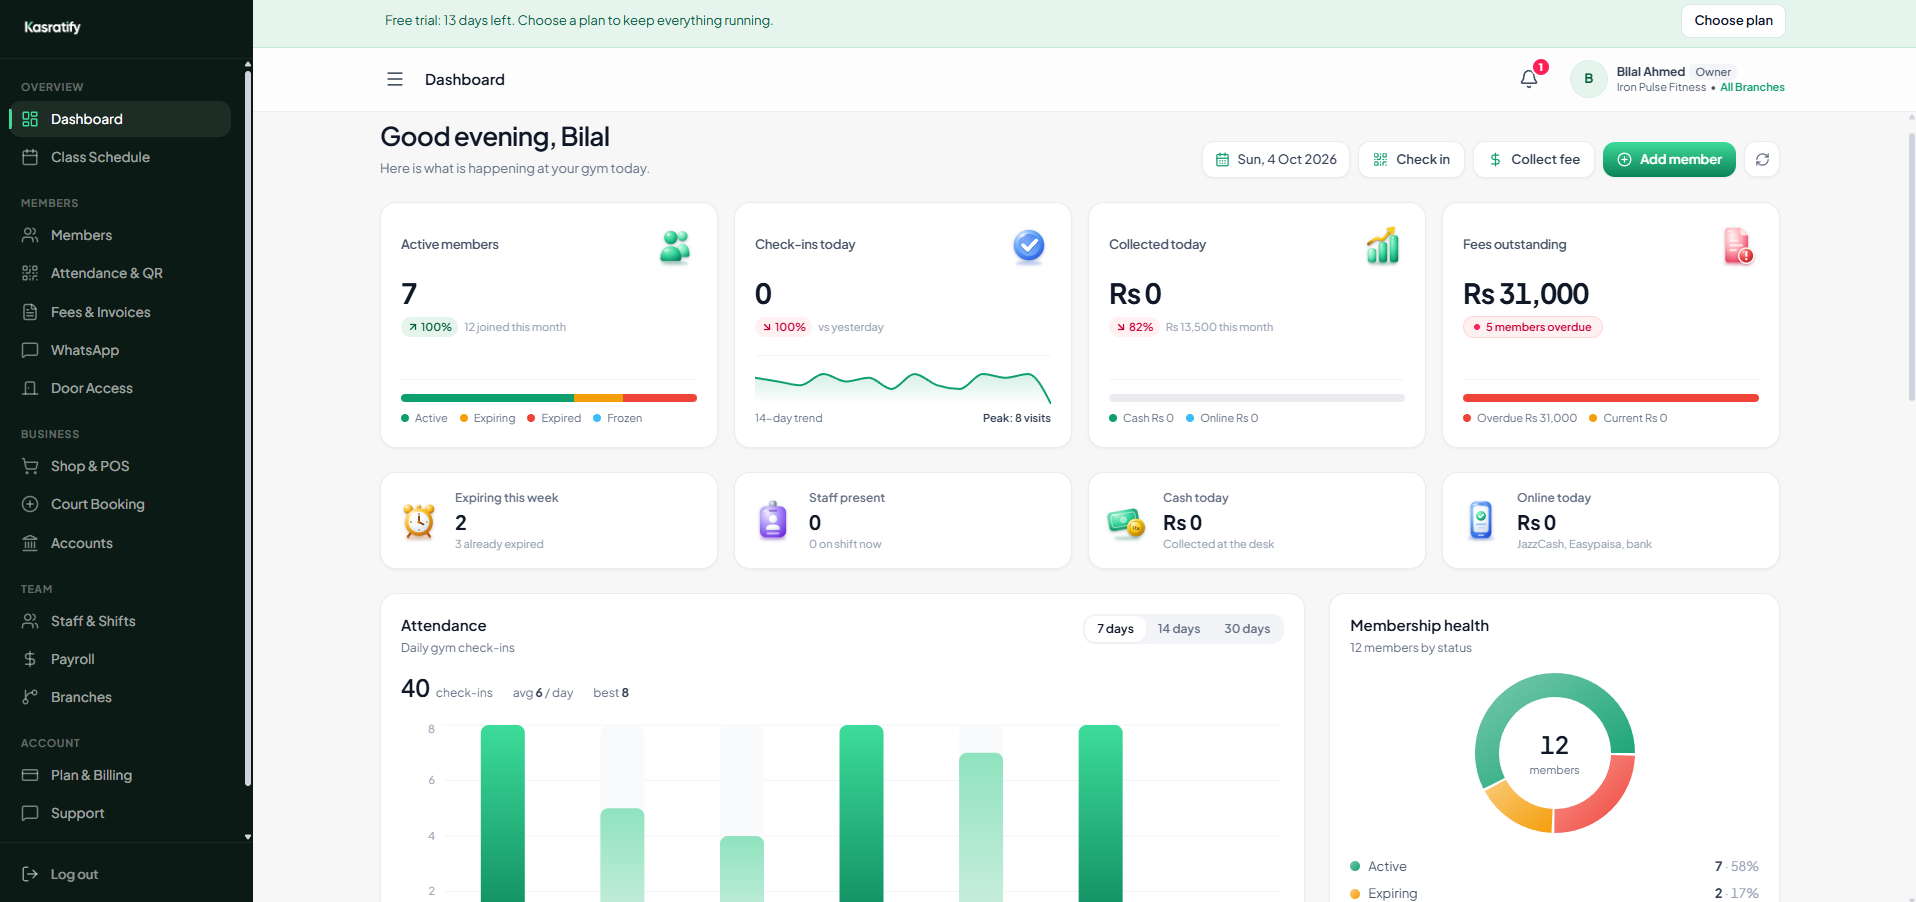Image resolution: width=1916 pixels, height=902 pixels.
Task: Click the Collected today chart icon
Action: click(x=1383, y=246)
